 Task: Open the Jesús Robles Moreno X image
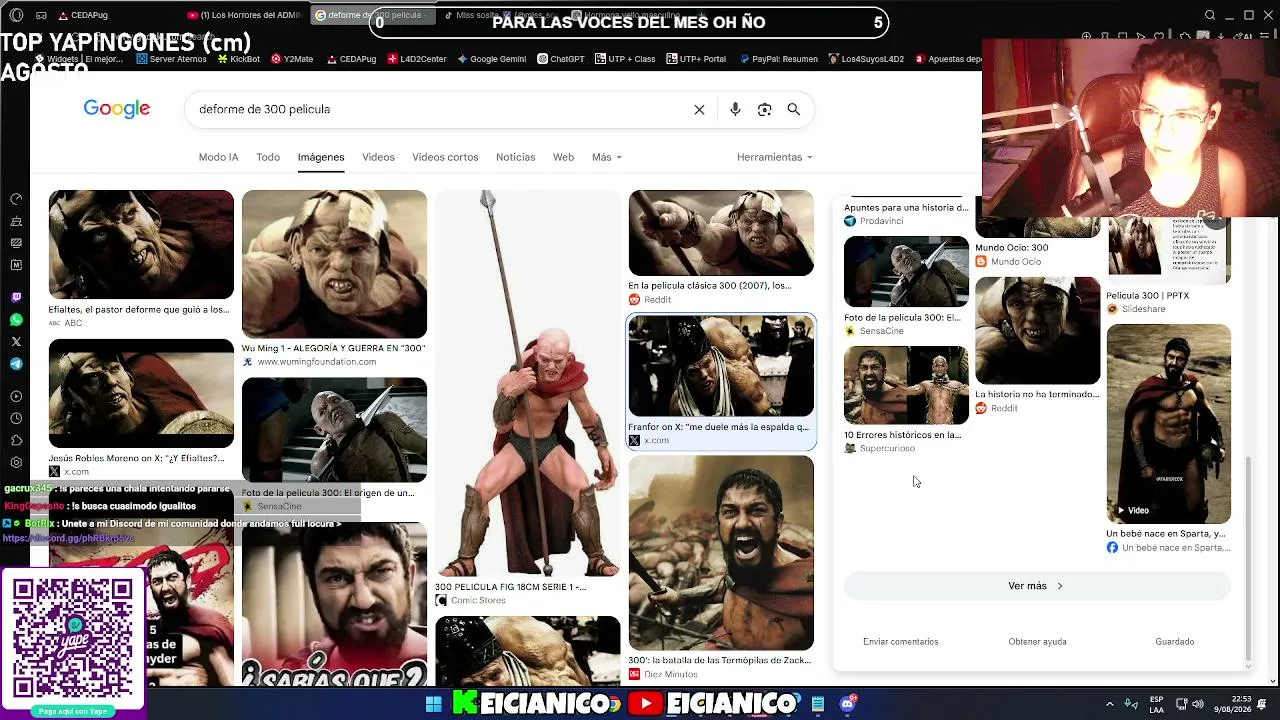click(x=141, y=393)
